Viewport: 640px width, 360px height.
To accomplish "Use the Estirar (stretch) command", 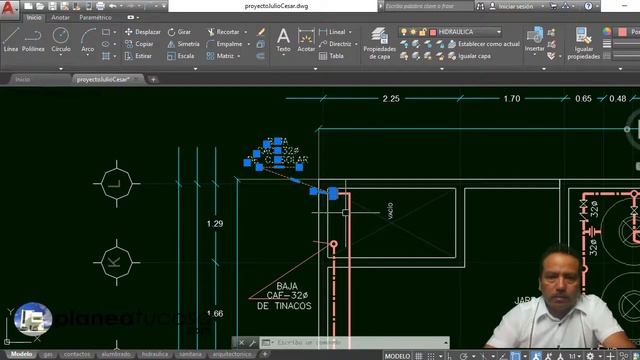I will tap(138, 56).
